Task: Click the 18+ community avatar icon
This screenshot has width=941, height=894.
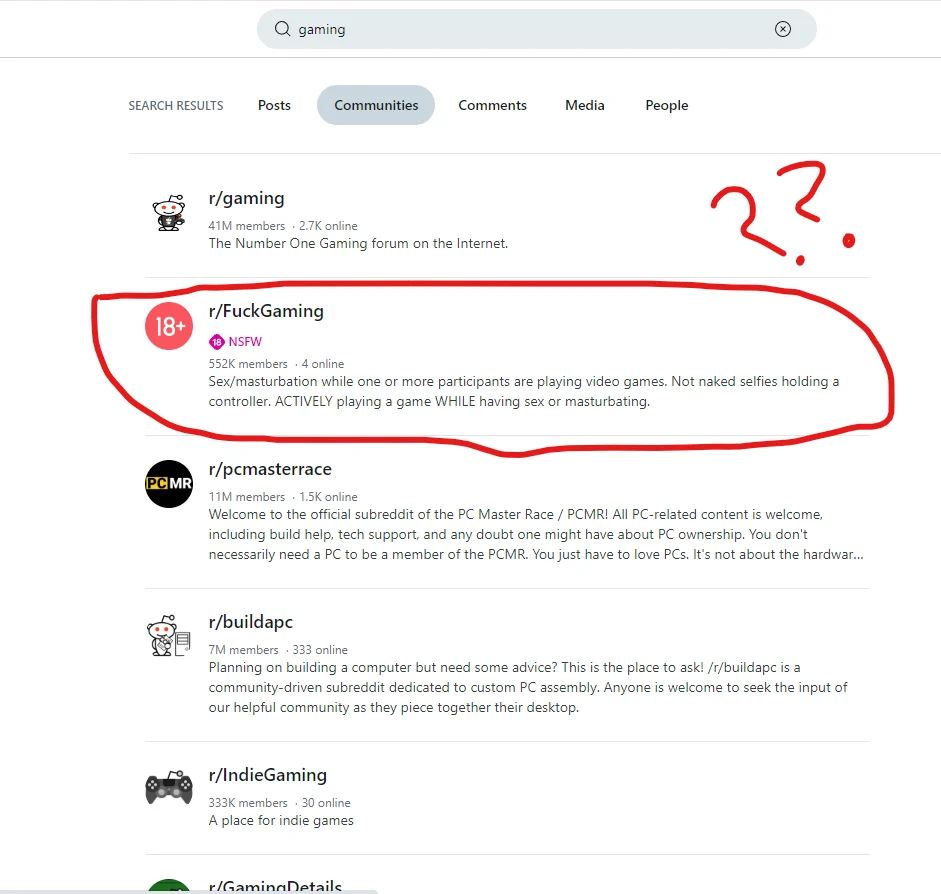Action: [x=168, y=326]
